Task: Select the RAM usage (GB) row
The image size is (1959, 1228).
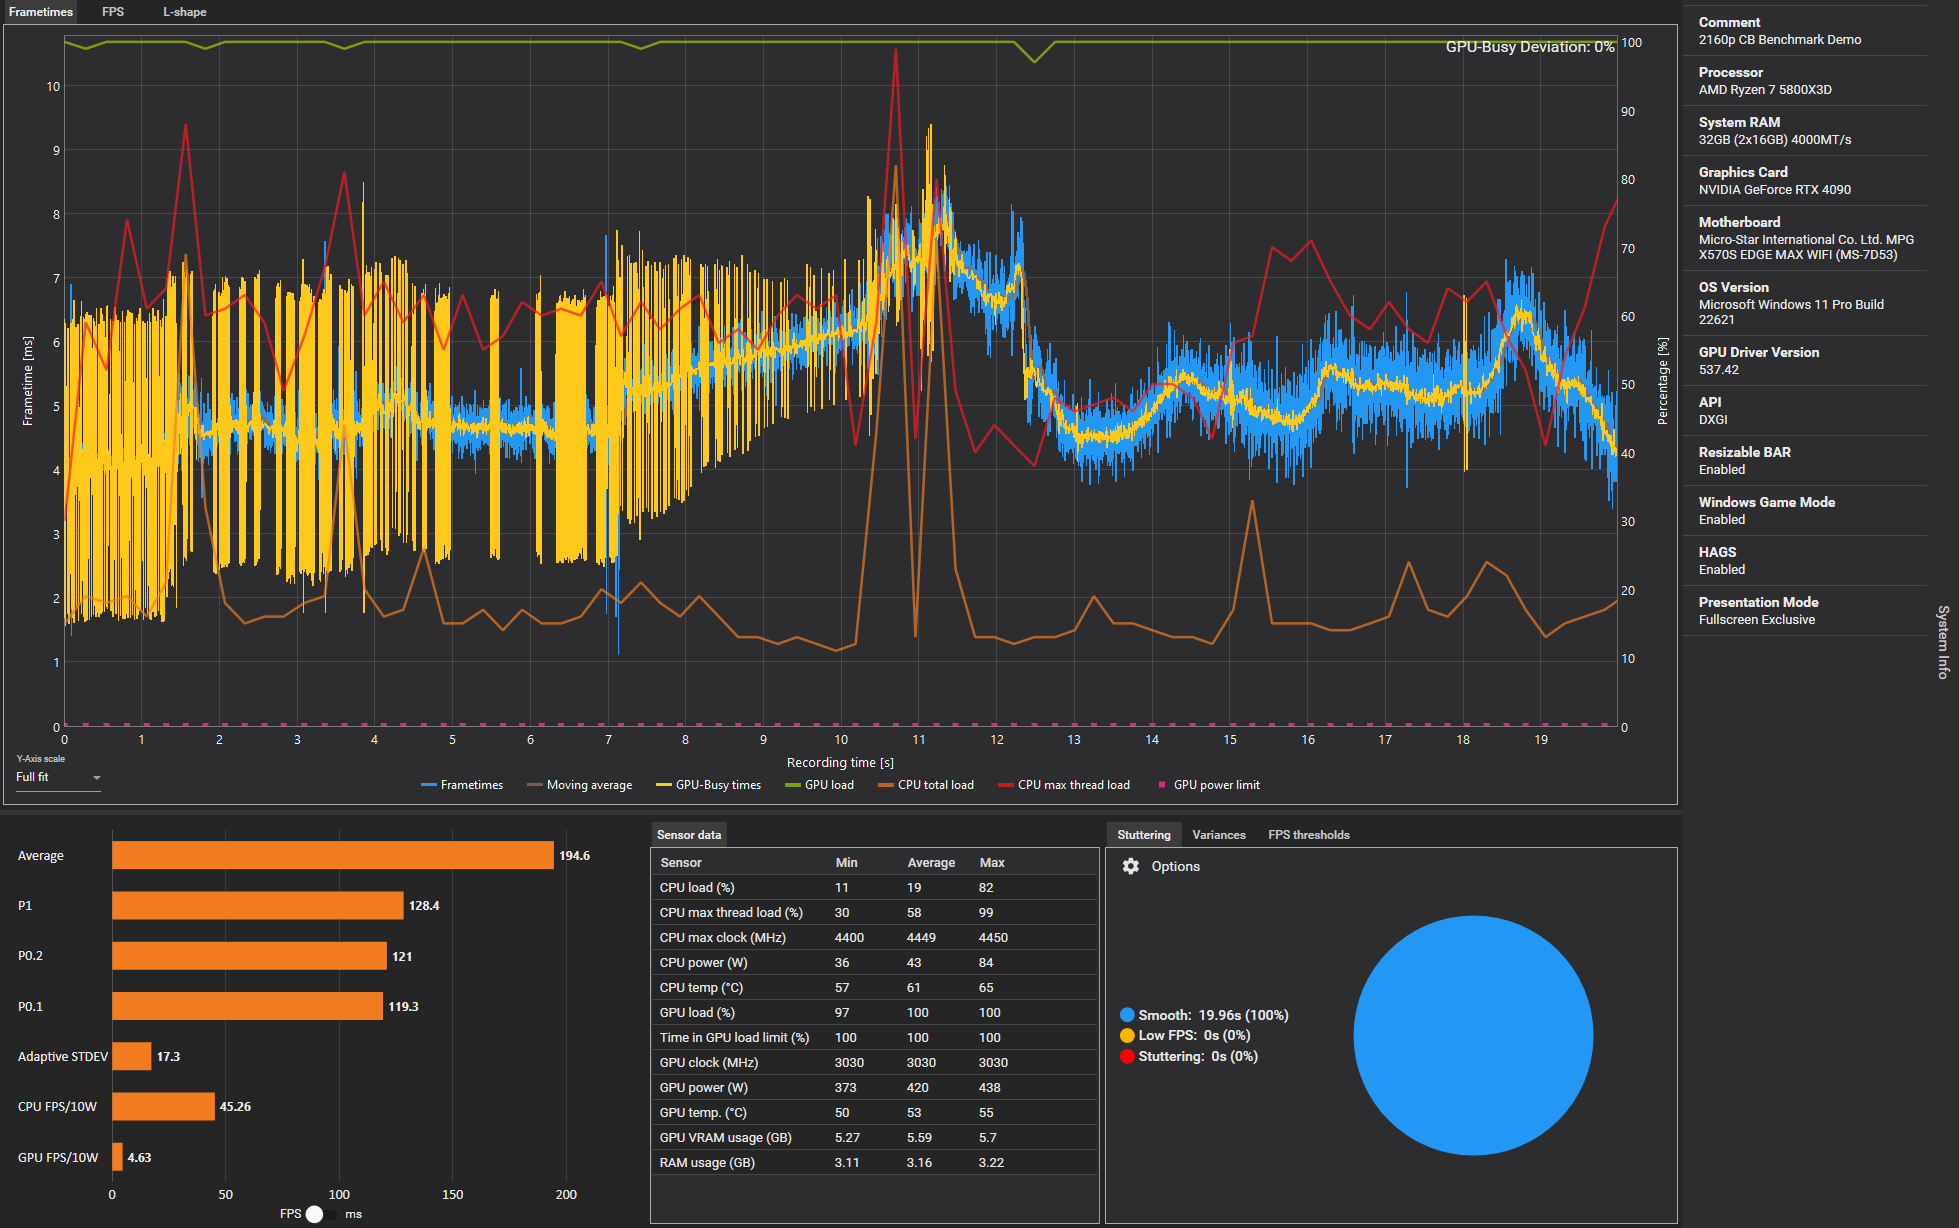Action: pos(875,1163)
